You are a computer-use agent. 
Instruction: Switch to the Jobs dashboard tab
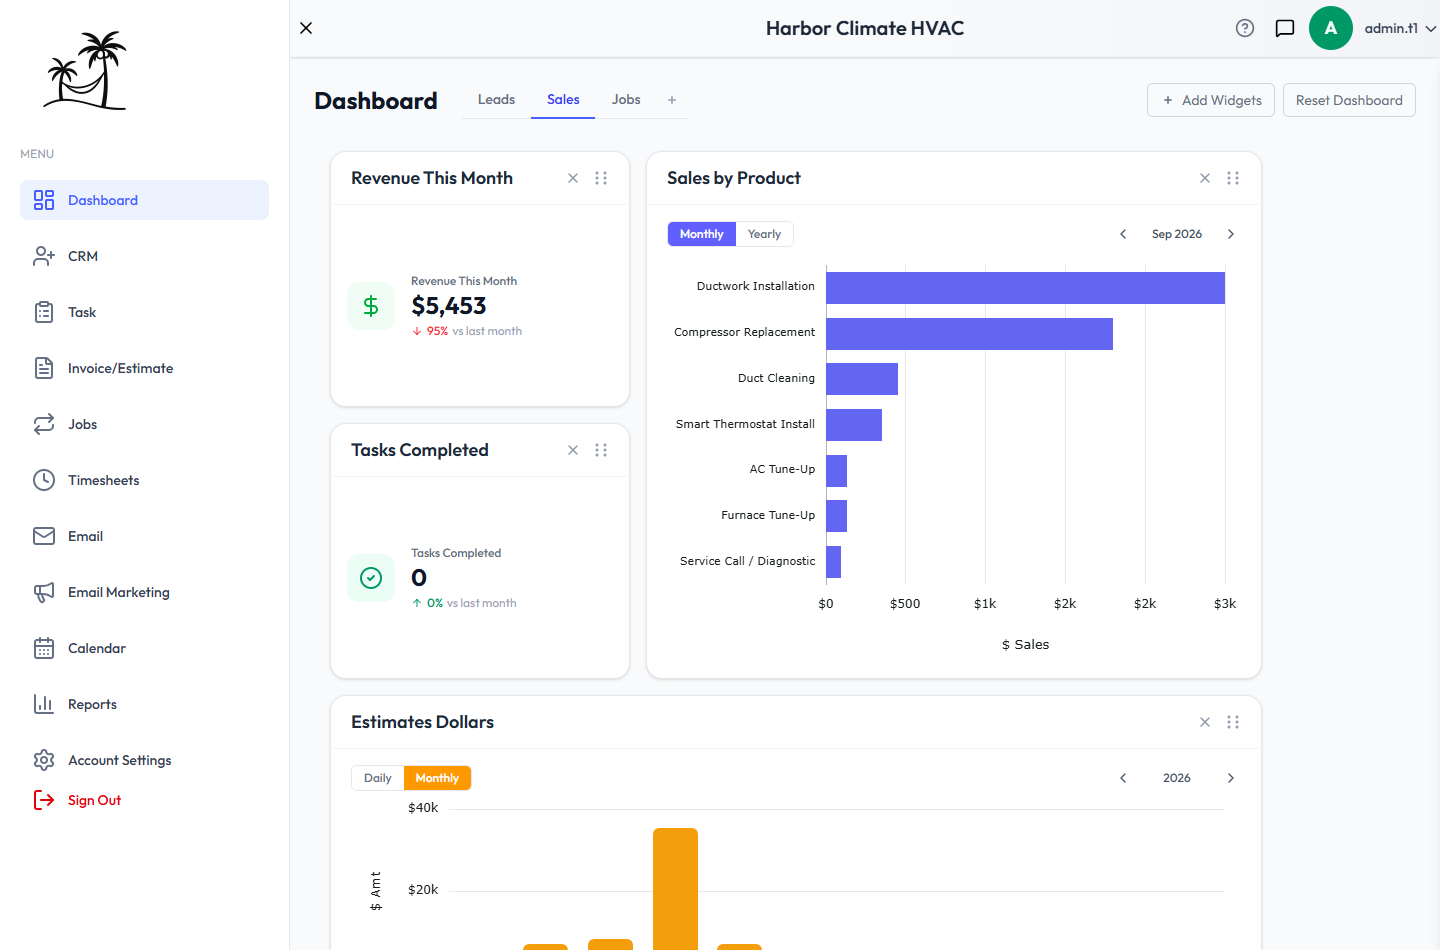[626, 99]
